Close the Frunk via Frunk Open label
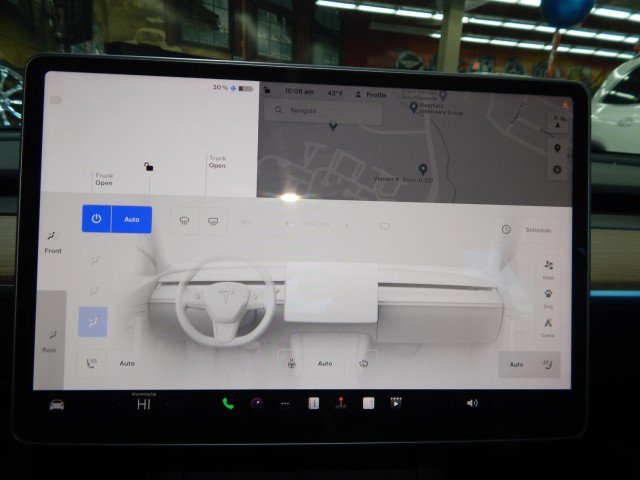This screenshot has width=640, height=480. 104,179
